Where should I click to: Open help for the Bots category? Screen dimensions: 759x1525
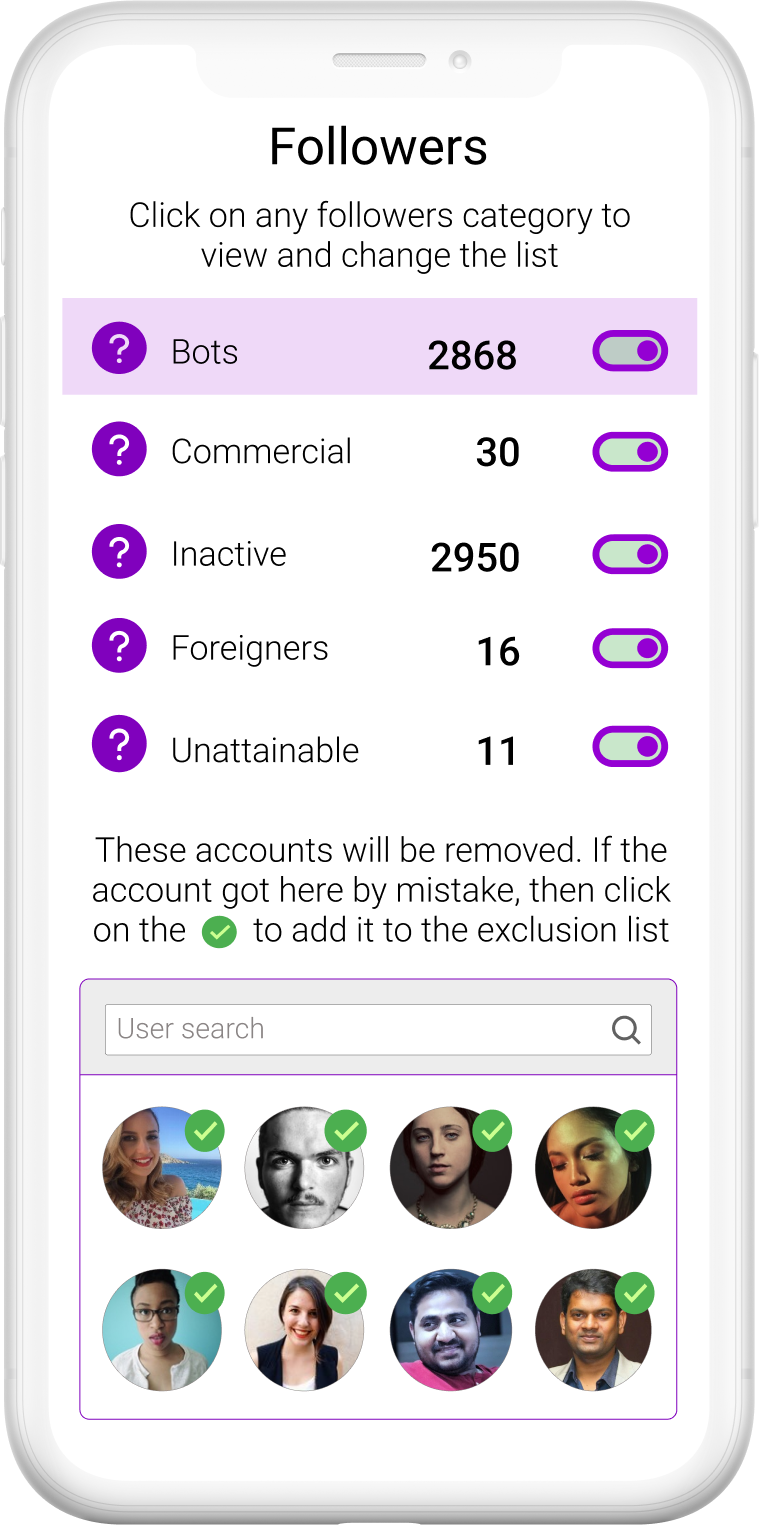[119, 347]
